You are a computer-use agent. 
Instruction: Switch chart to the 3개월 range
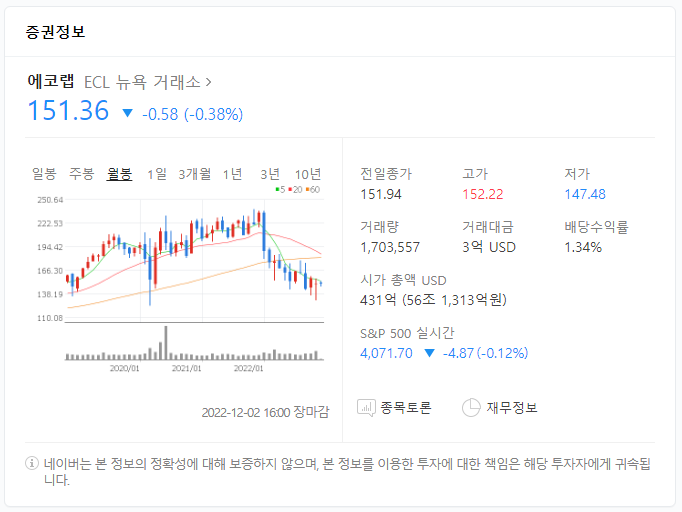pos(194,174)
